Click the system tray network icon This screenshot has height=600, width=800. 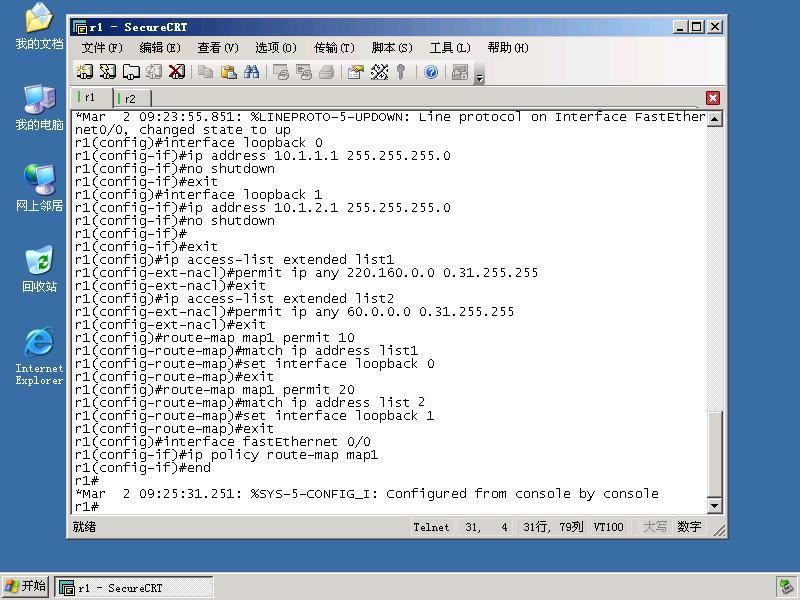point(785,587)
